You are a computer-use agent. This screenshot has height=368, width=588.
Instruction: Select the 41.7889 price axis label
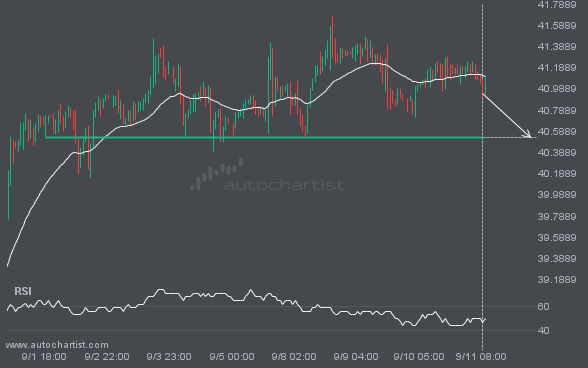[x=557, y=5]
